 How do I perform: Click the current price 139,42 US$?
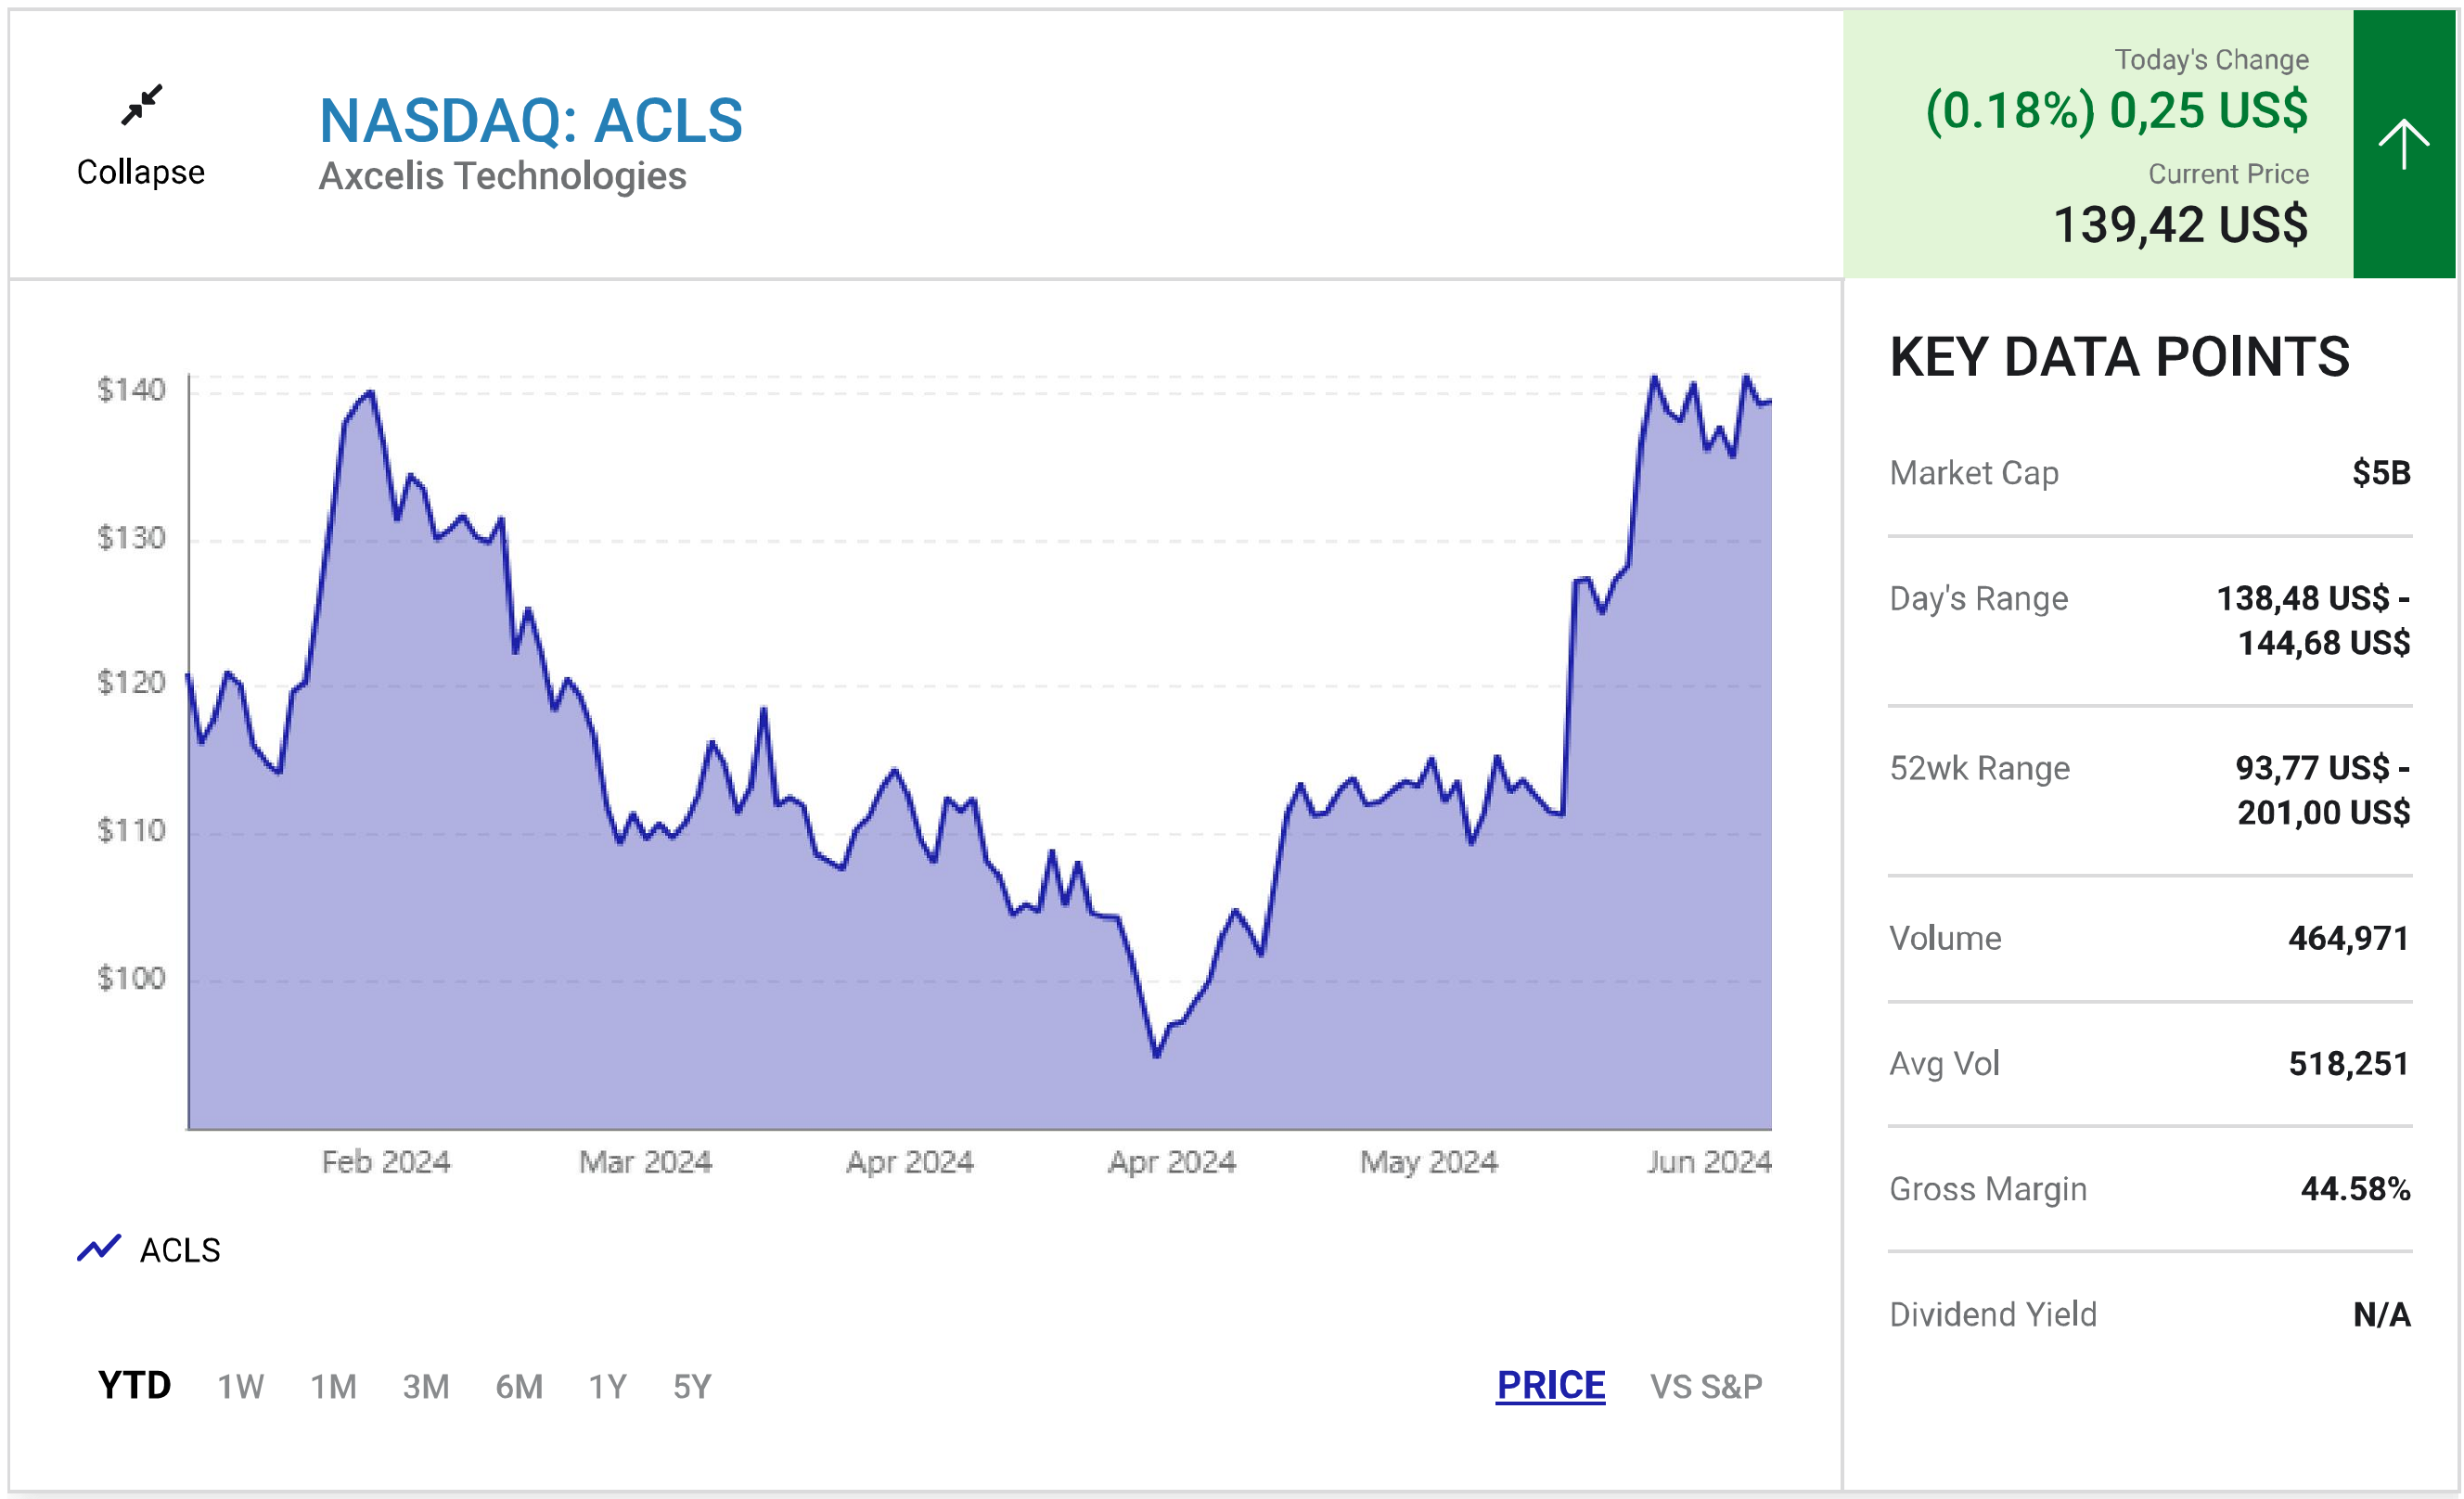(x=2180, y=225)
